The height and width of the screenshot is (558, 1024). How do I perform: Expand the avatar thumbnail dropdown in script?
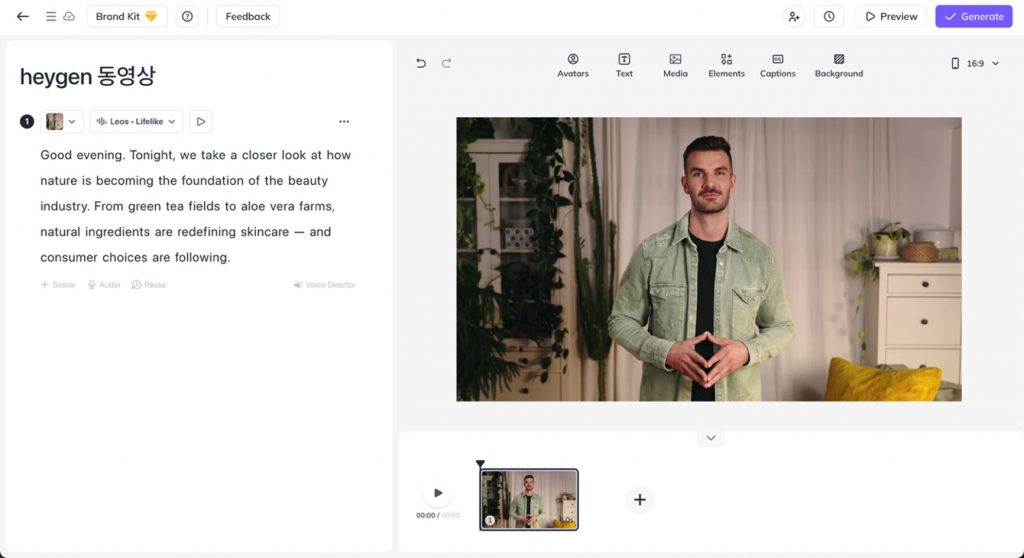point(61,121)
